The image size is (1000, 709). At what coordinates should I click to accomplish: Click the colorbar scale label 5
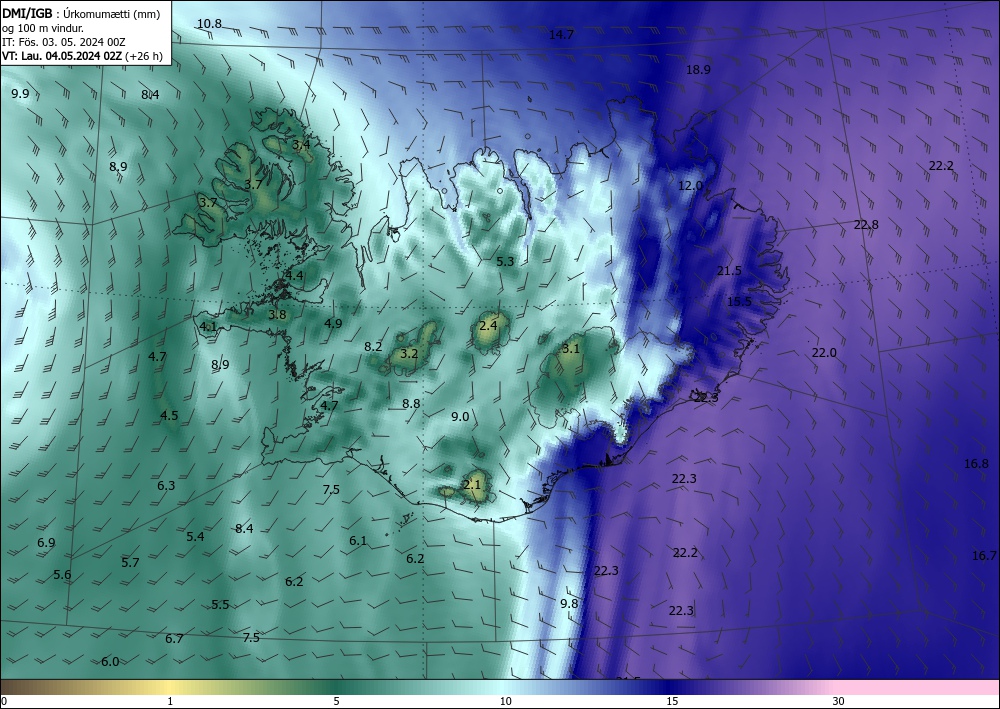[x=336, y=702]
